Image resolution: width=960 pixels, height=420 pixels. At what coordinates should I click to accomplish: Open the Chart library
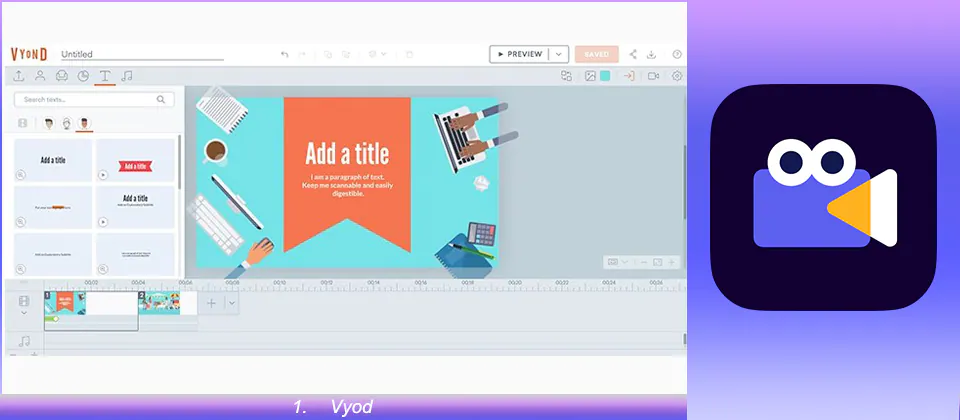(83, 76)
